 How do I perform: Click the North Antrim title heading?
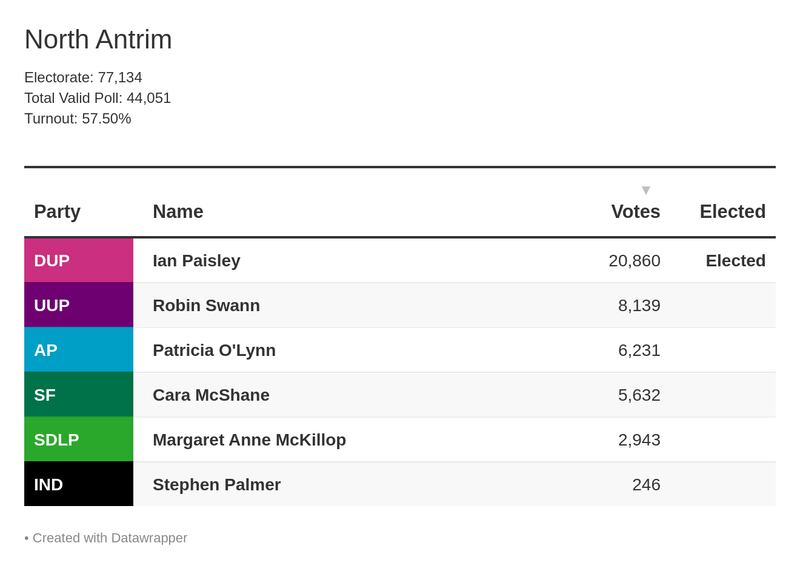tap(98, 39)
